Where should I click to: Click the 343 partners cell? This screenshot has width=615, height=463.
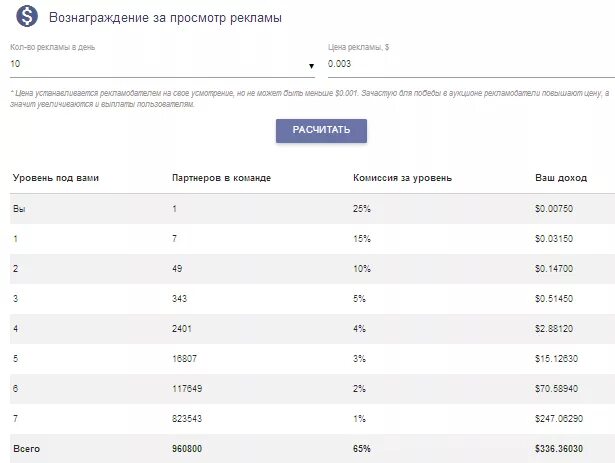coord(179,299)
